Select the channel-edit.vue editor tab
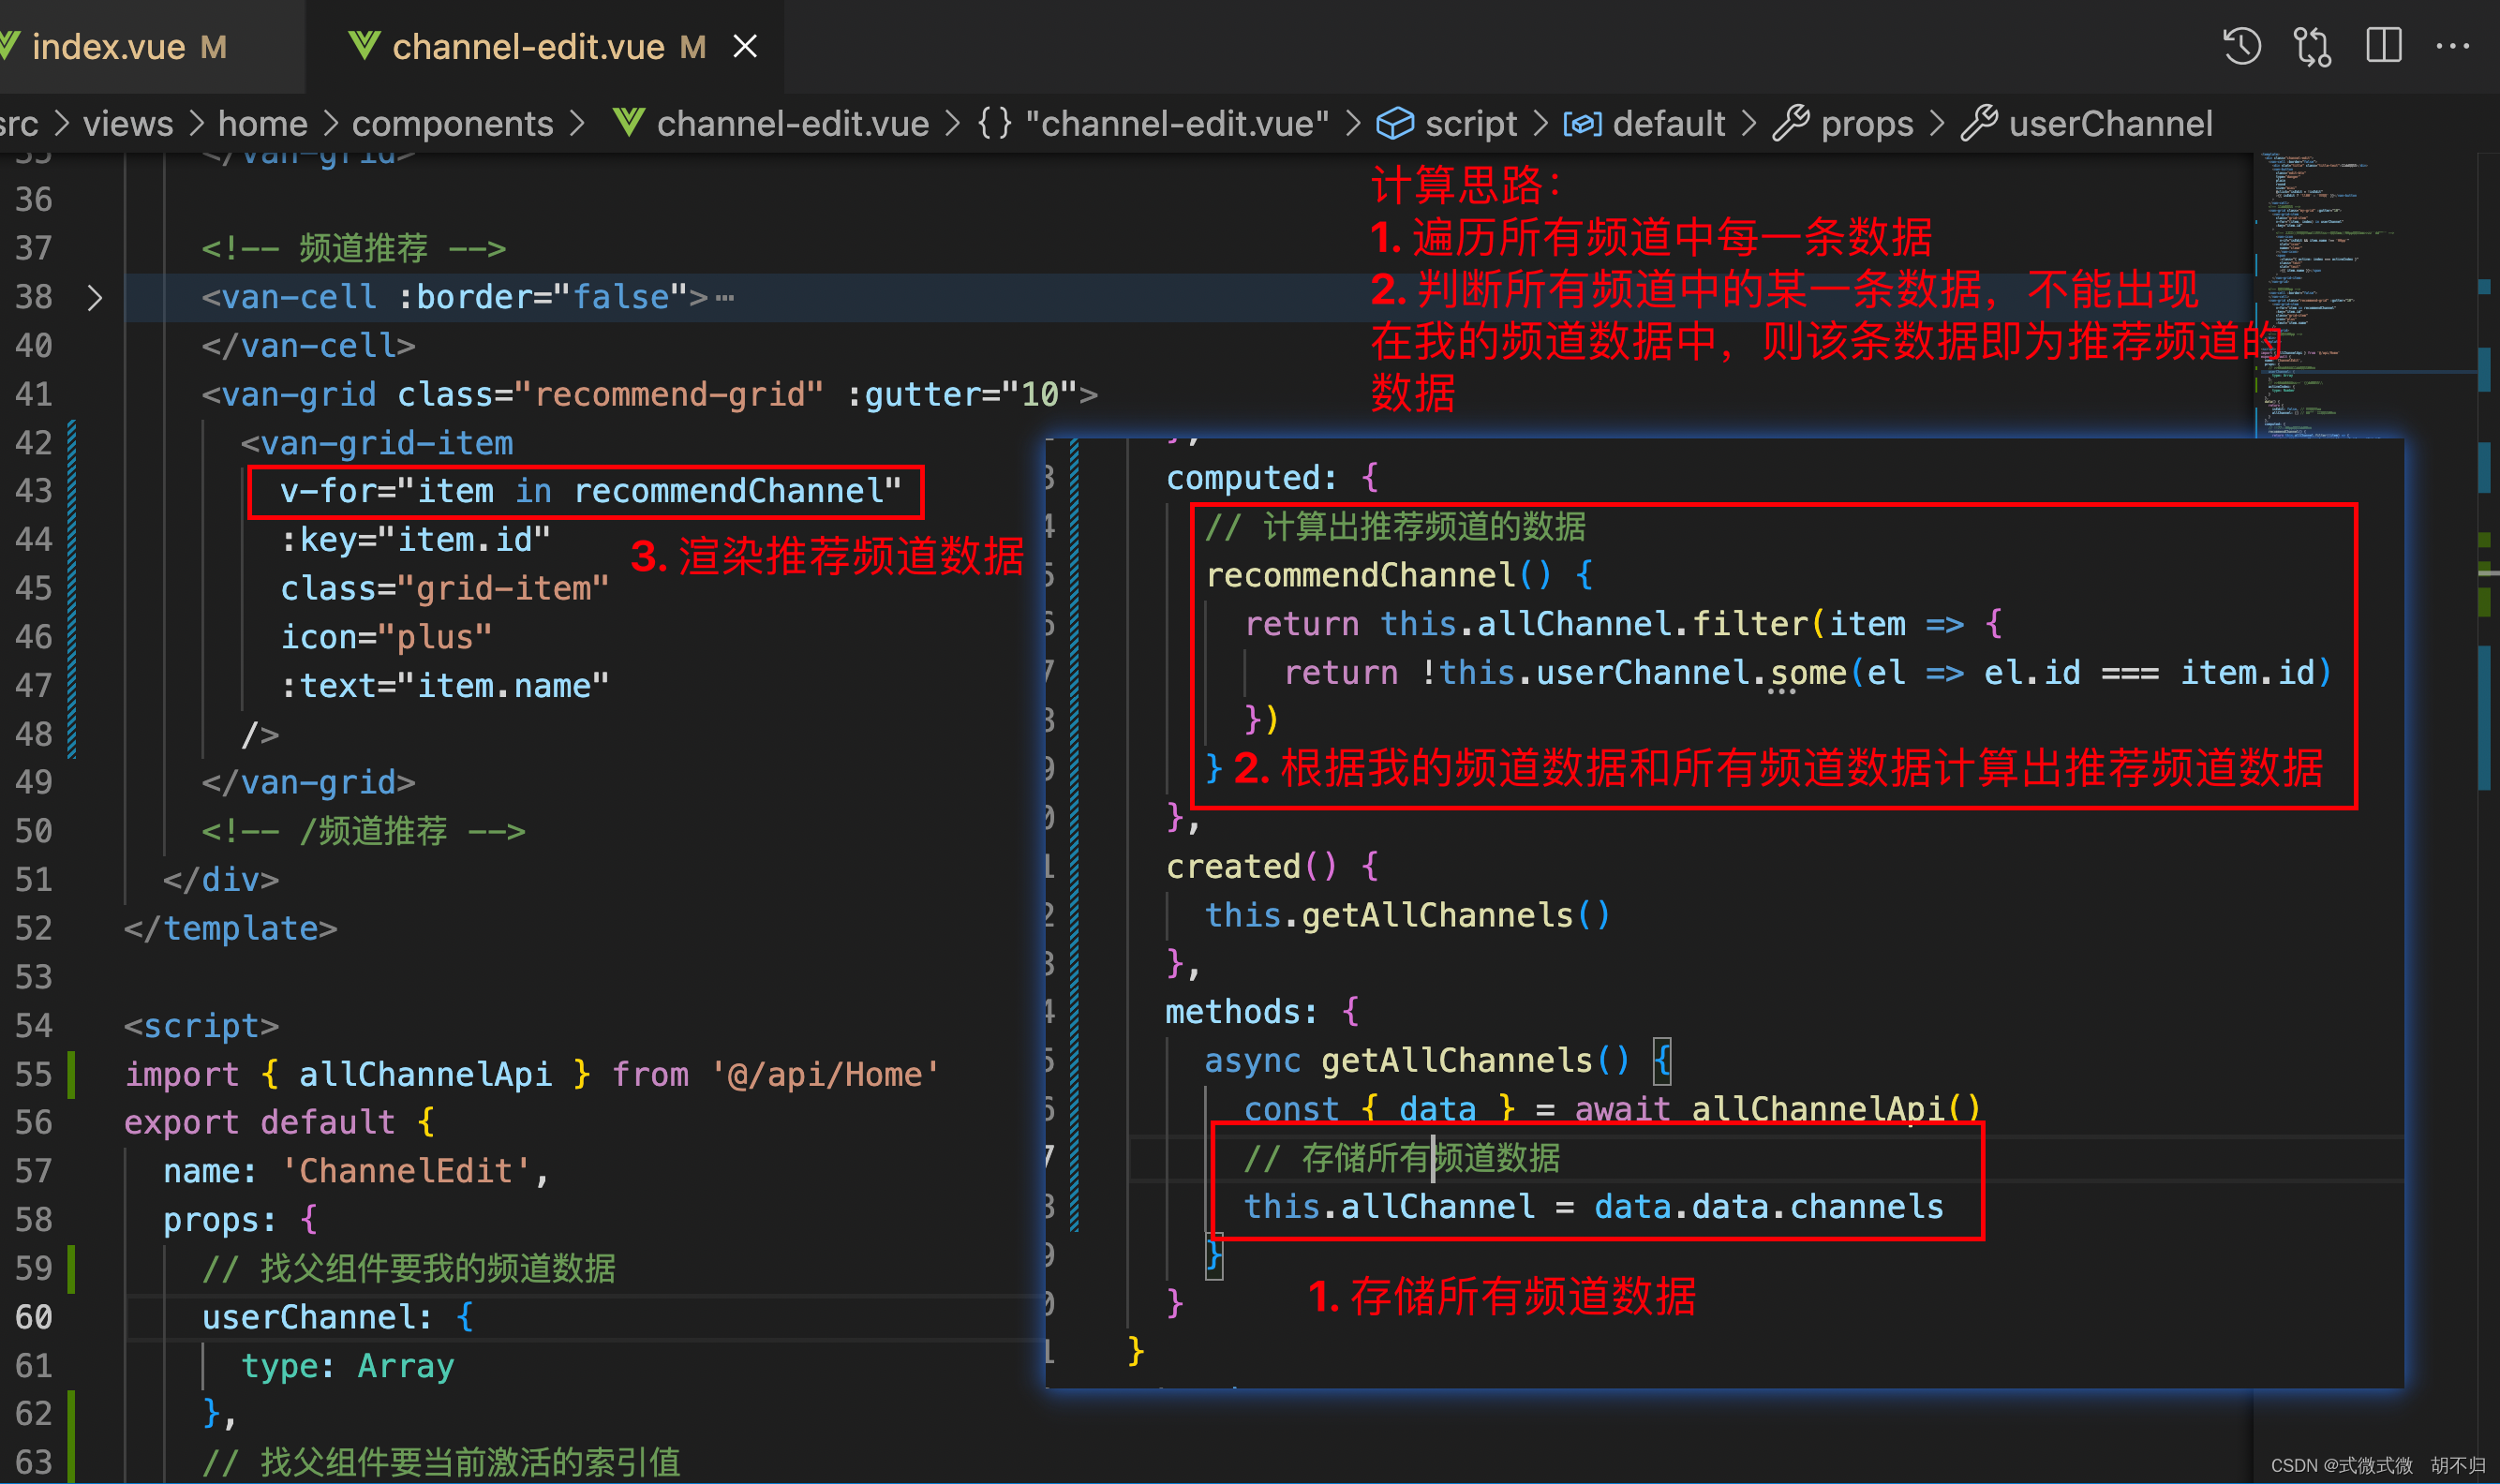 tap(528, 47)
